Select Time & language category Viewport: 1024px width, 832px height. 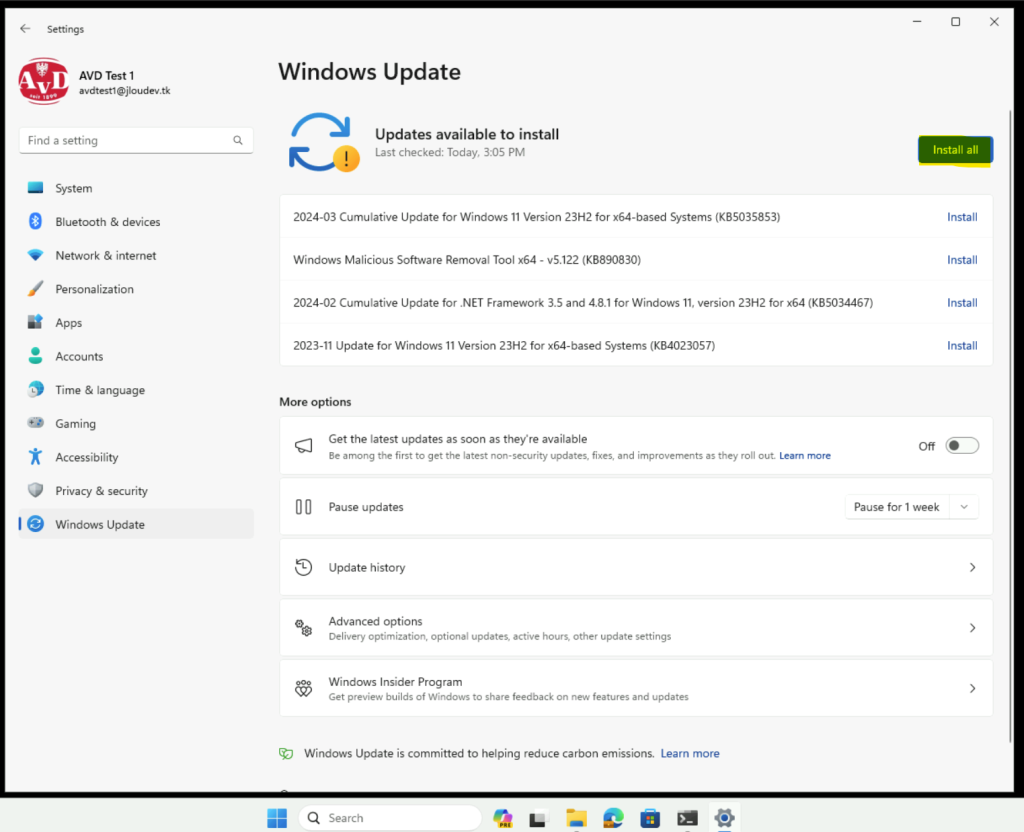(136, 390)
